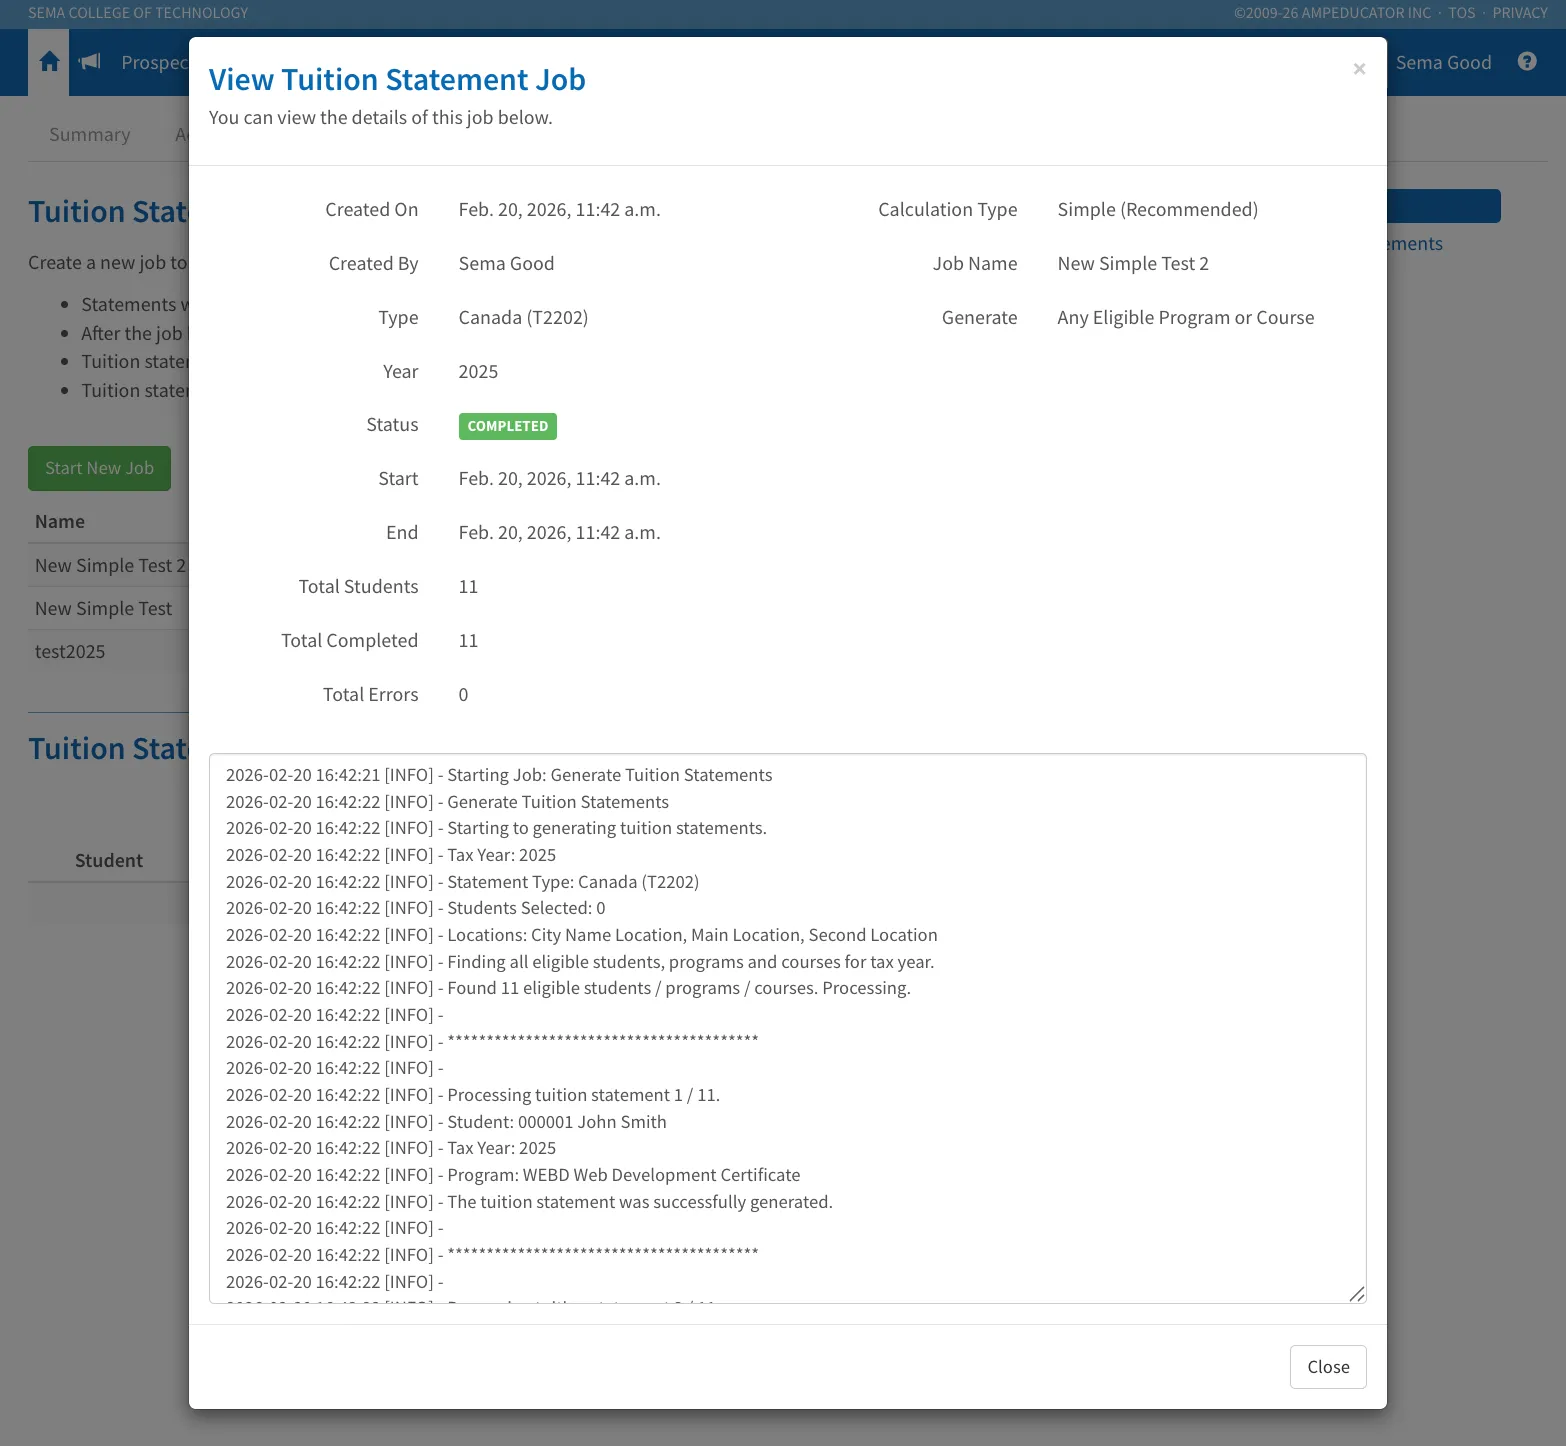
Task: Click the PRIVACY link in header
Action: (1520, 13)
